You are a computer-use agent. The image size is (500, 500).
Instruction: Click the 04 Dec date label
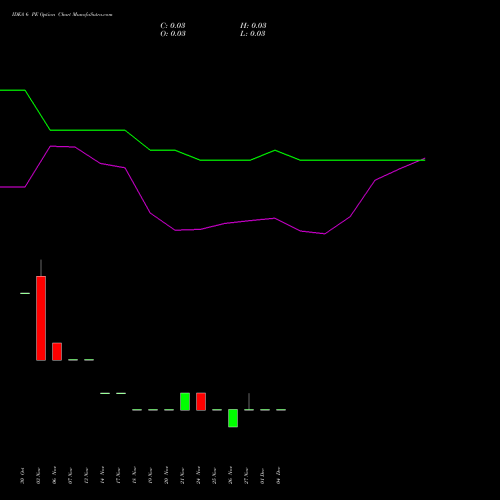(x=278, y=476)
